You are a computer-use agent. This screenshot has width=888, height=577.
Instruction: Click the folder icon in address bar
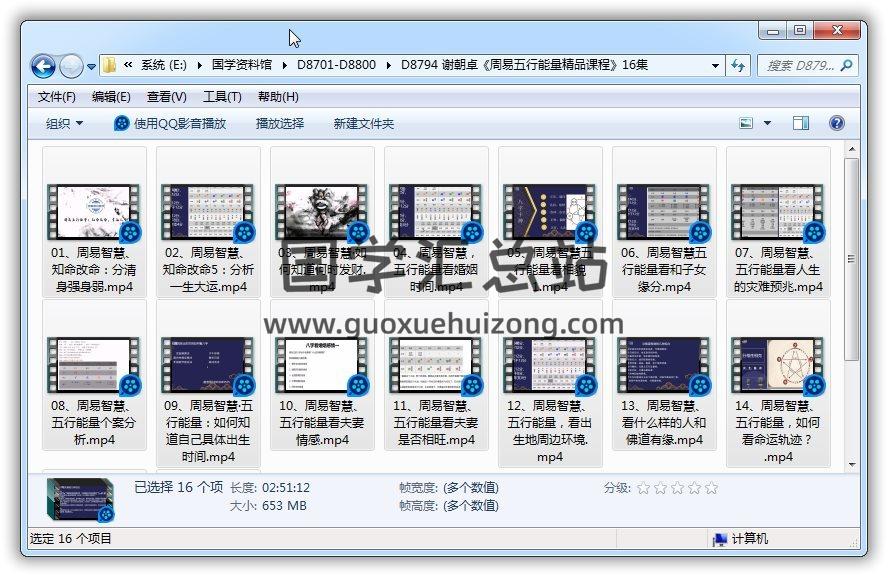point(109,65)
